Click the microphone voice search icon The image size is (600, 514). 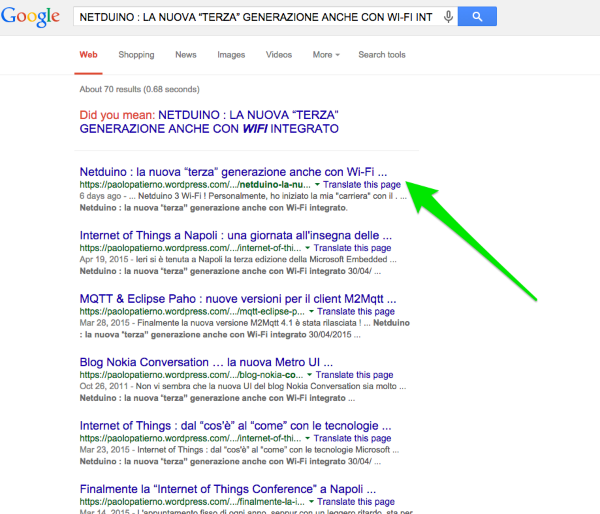pyautogui.click(x=447, y=17)
